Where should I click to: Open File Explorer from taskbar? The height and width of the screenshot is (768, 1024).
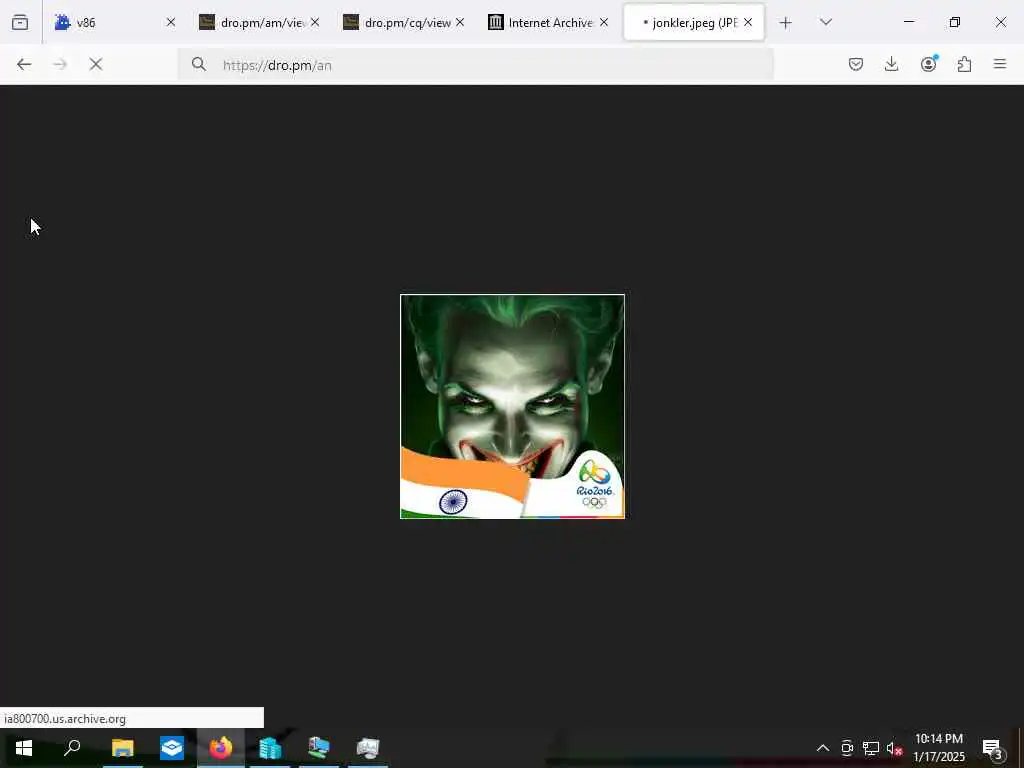pos(122,748)
